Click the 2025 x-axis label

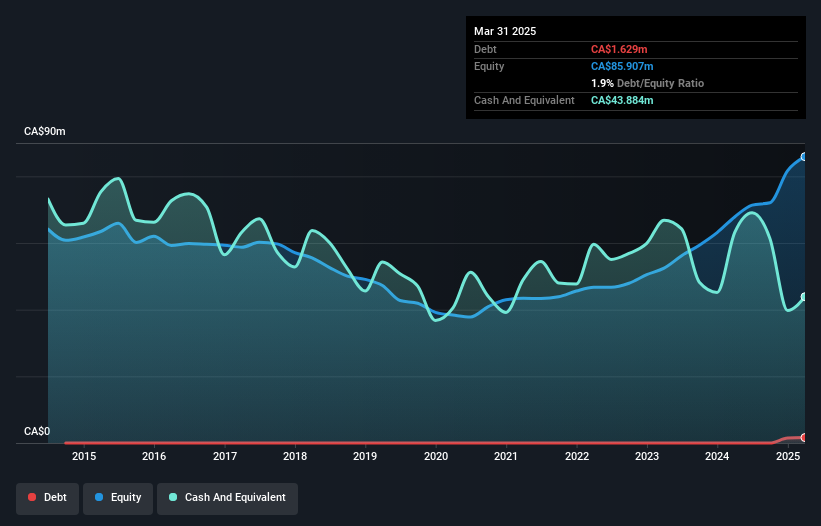788,456
